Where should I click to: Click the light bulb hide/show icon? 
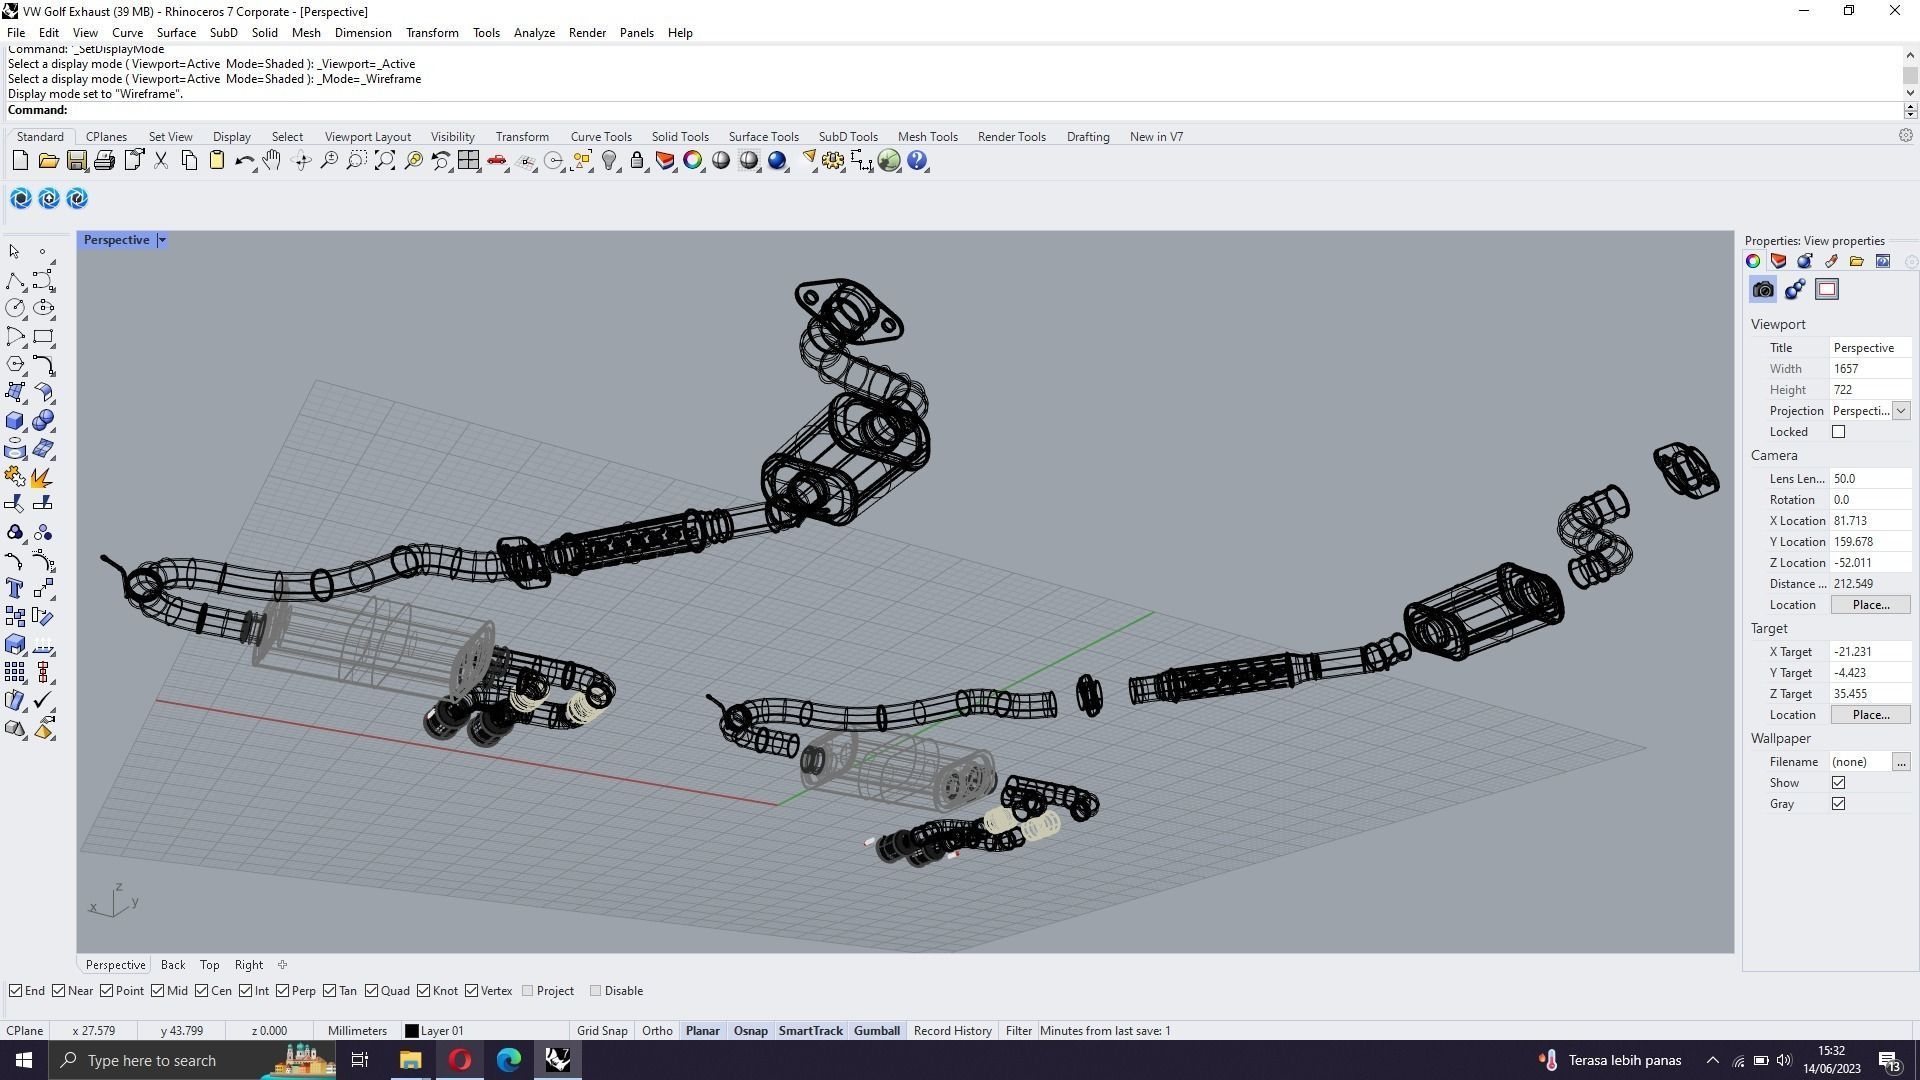click(x=609, y=161)
